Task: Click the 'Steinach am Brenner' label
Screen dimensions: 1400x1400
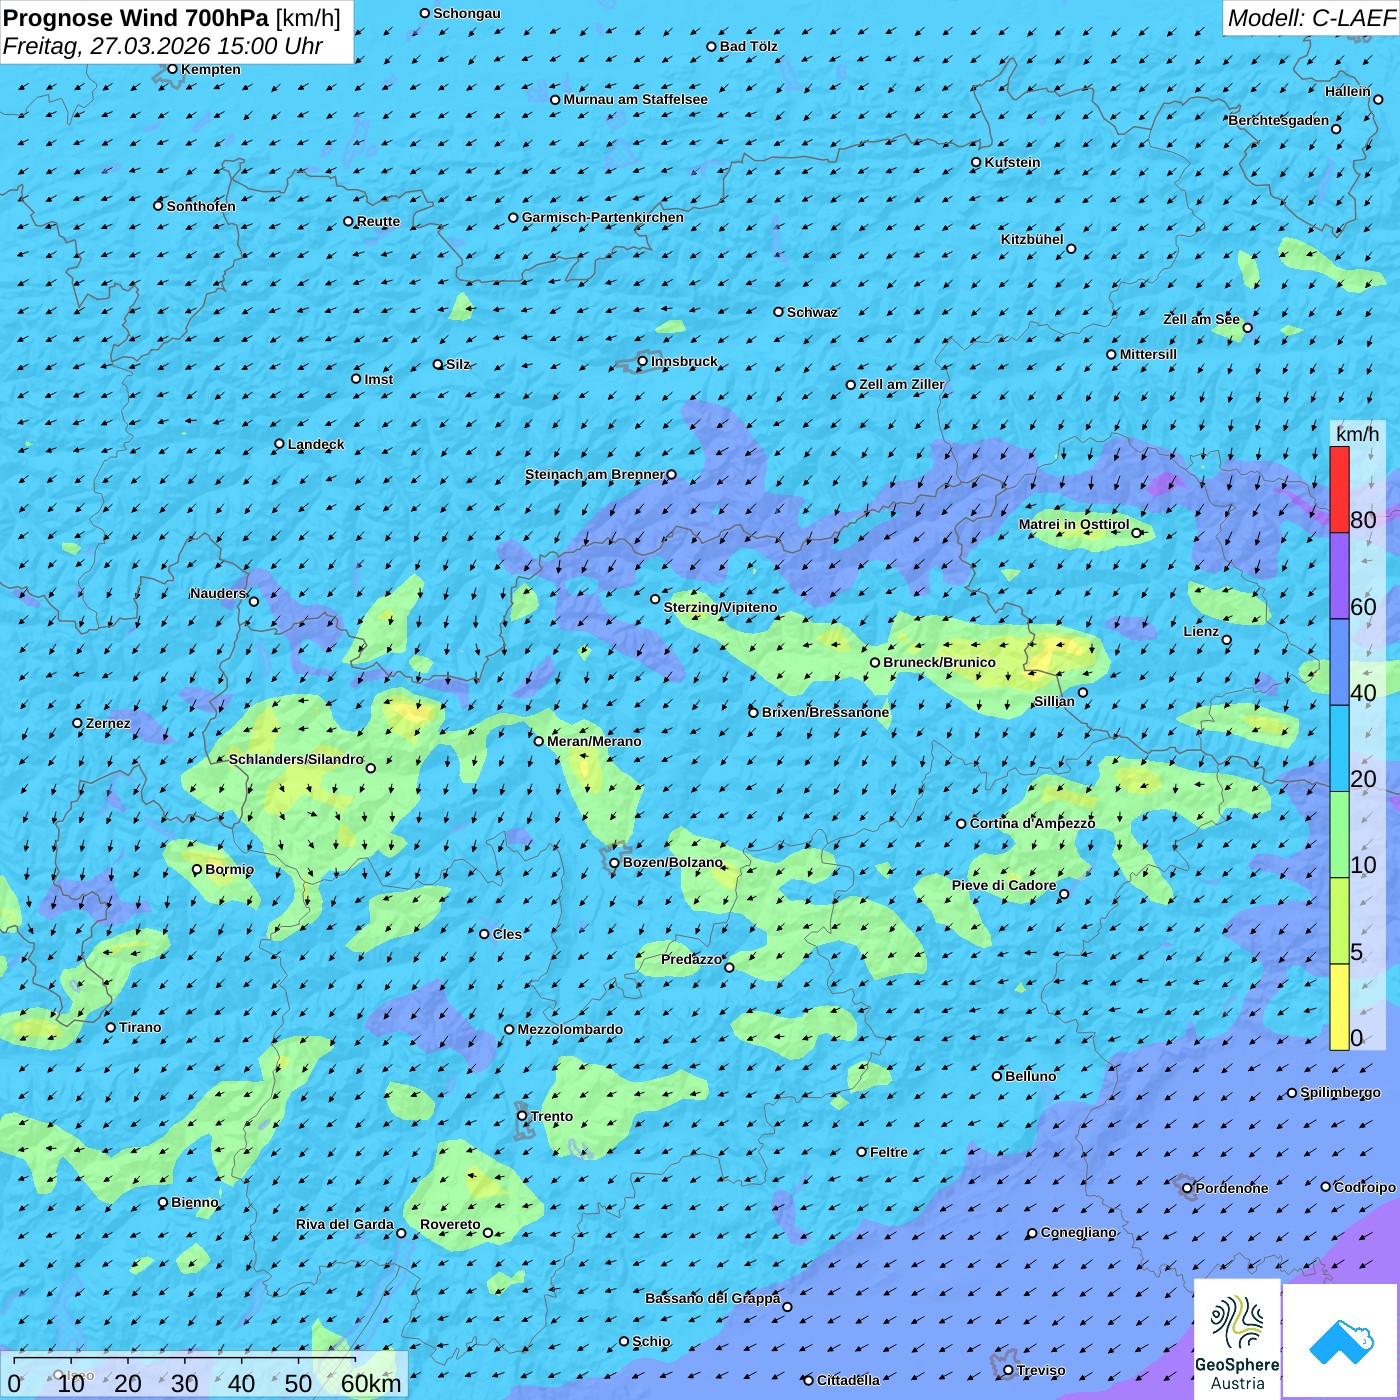Action: click(594, 475)
